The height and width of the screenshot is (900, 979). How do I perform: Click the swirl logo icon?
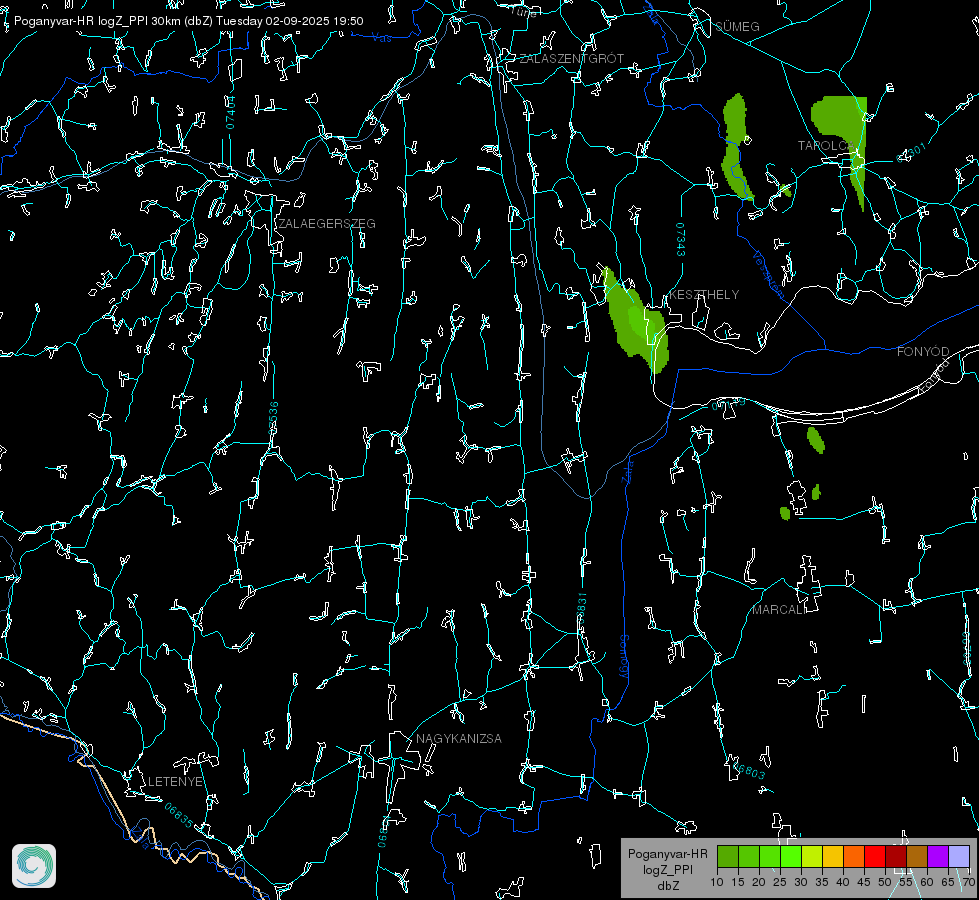pyautogui.click(x=34, y=866)
